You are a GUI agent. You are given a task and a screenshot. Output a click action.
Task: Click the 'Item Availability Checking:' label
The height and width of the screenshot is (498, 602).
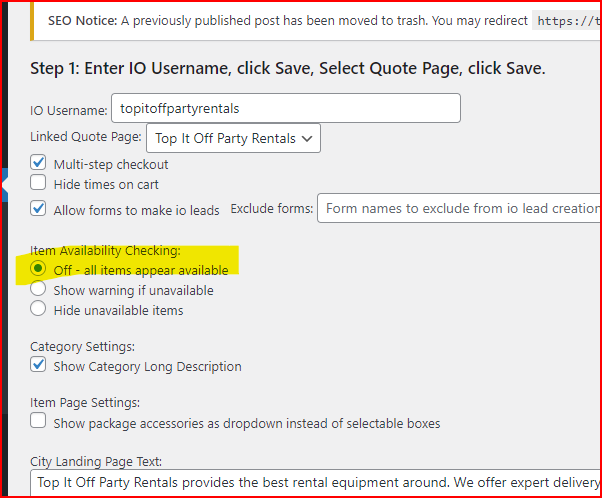click(105, 250)
